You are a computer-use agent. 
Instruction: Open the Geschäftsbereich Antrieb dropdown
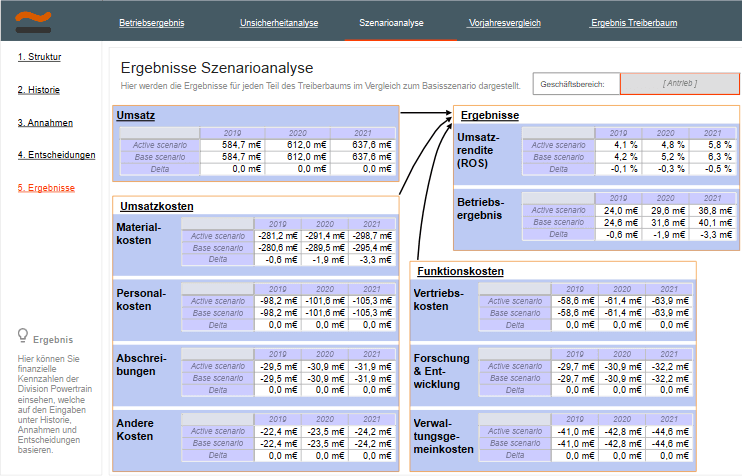[x=680, y=84]
